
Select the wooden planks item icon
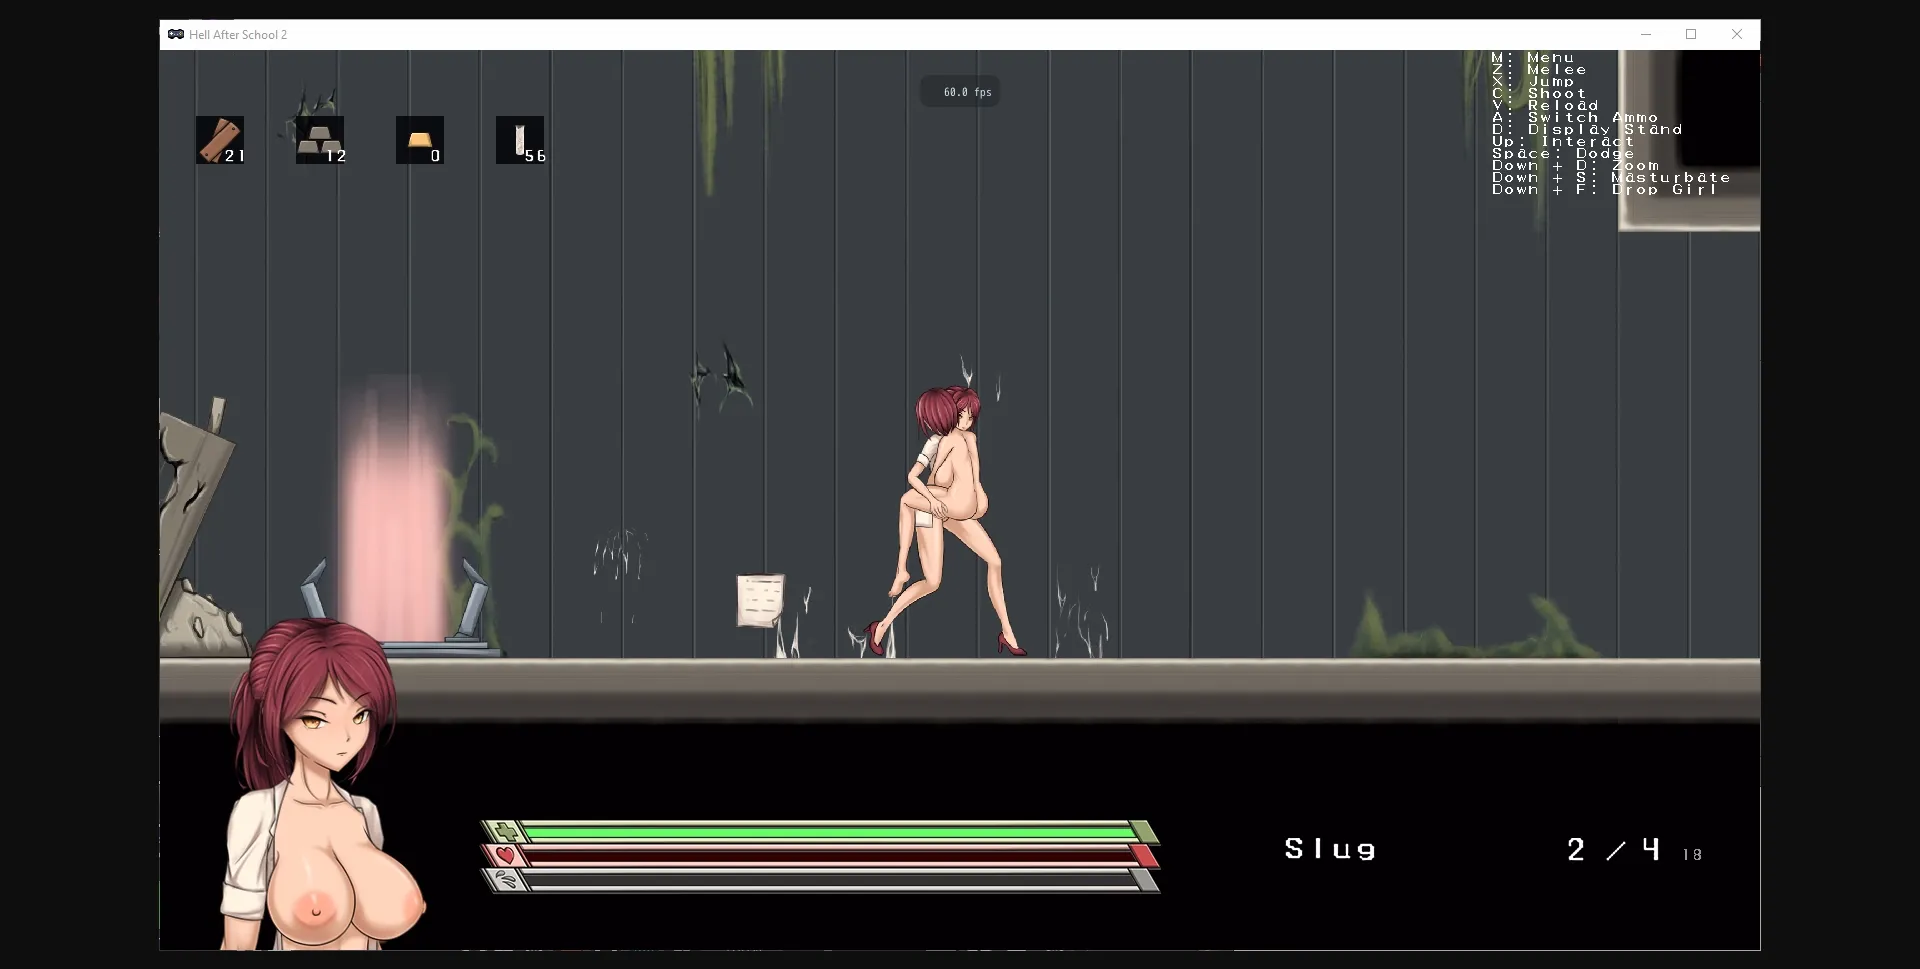point(220,140)
